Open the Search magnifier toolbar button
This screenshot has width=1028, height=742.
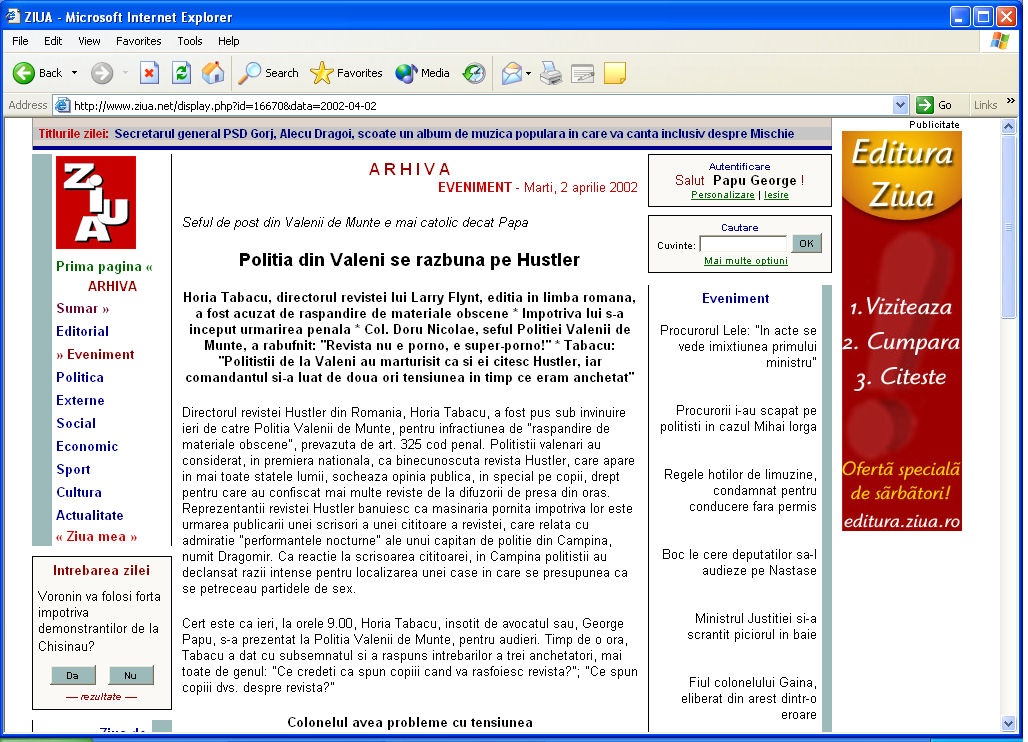(268, 73)
